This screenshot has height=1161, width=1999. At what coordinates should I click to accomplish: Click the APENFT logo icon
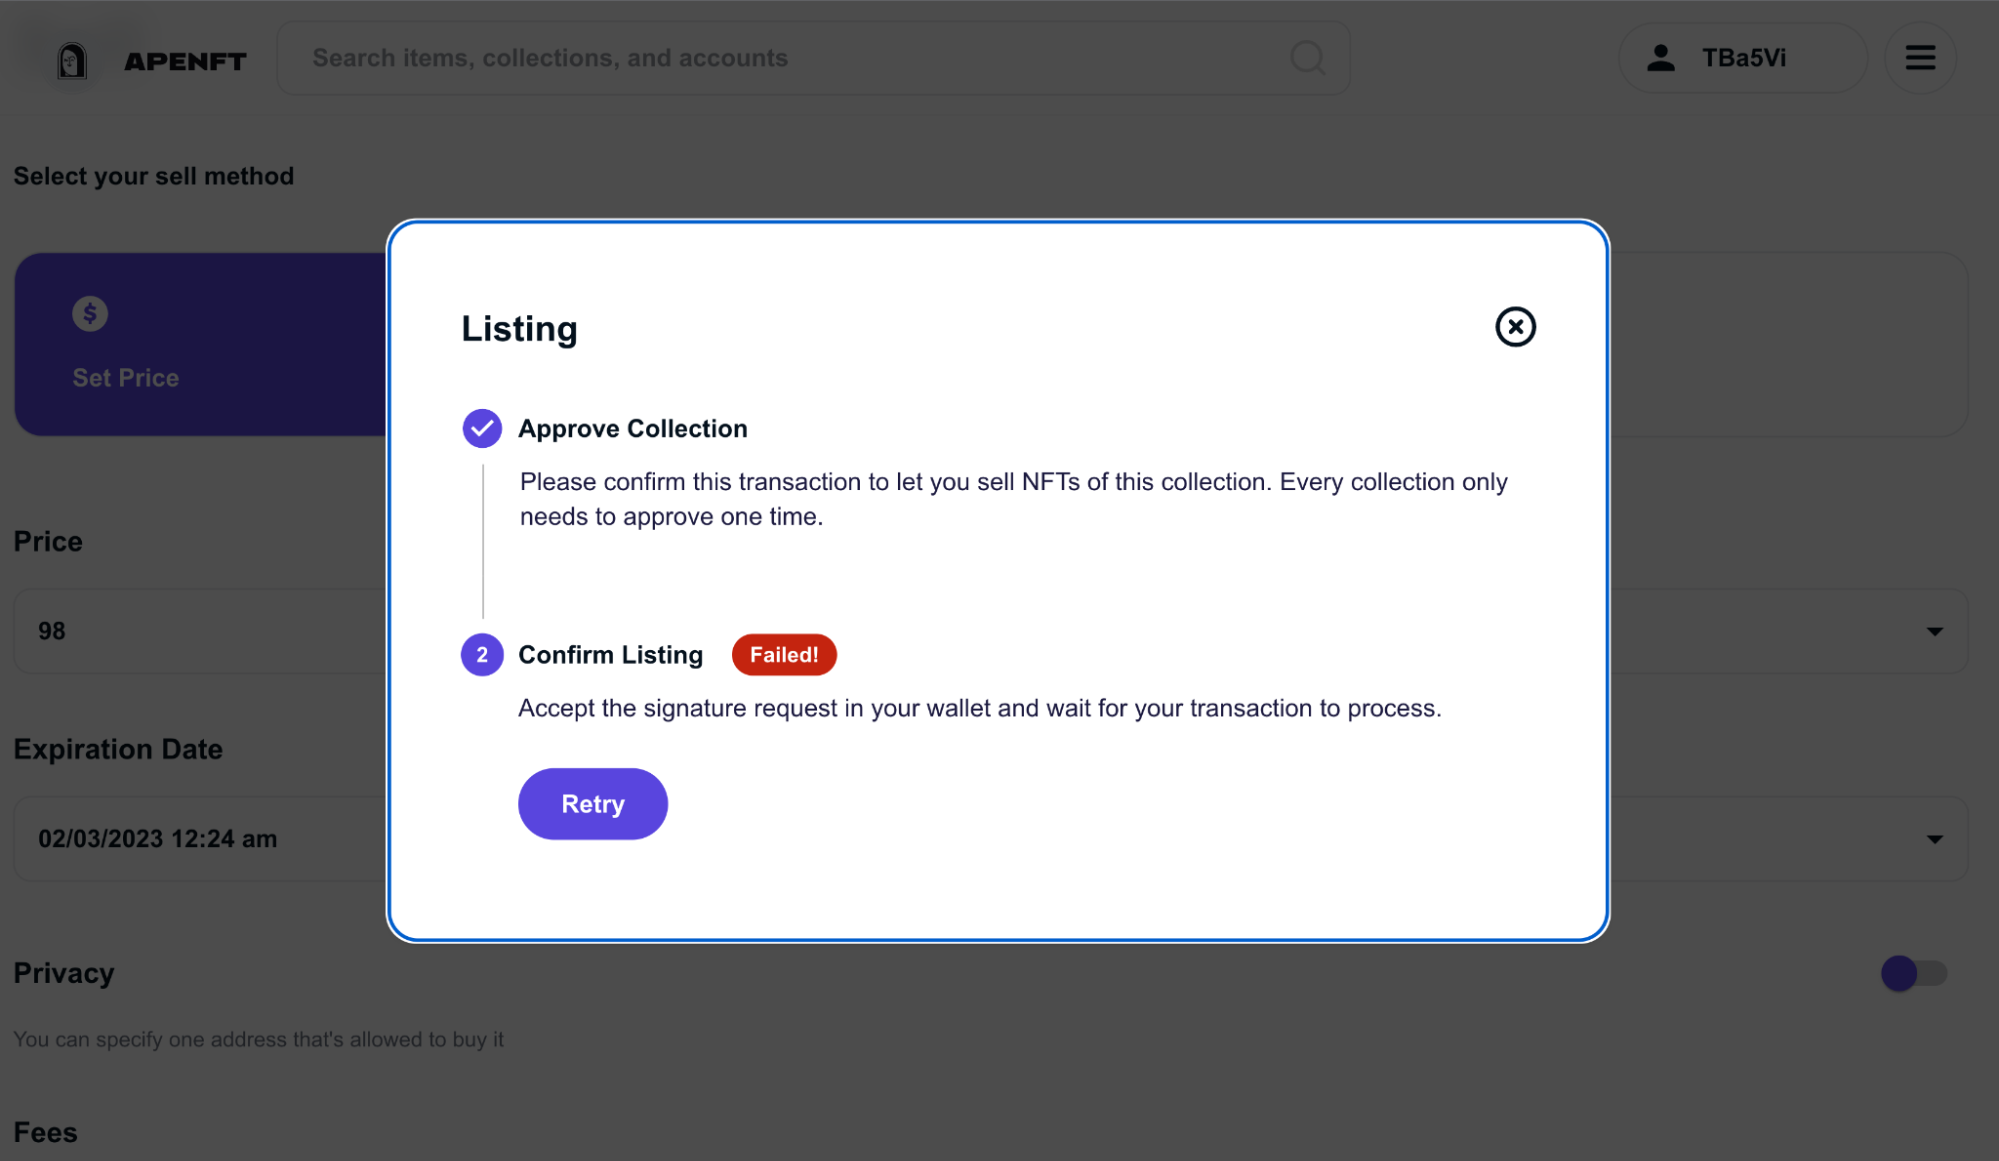click(72, 61)
